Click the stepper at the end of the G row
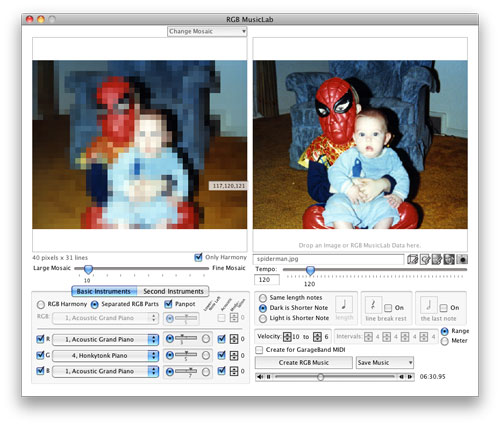500x426 pixels. click(x=234, y=355)
